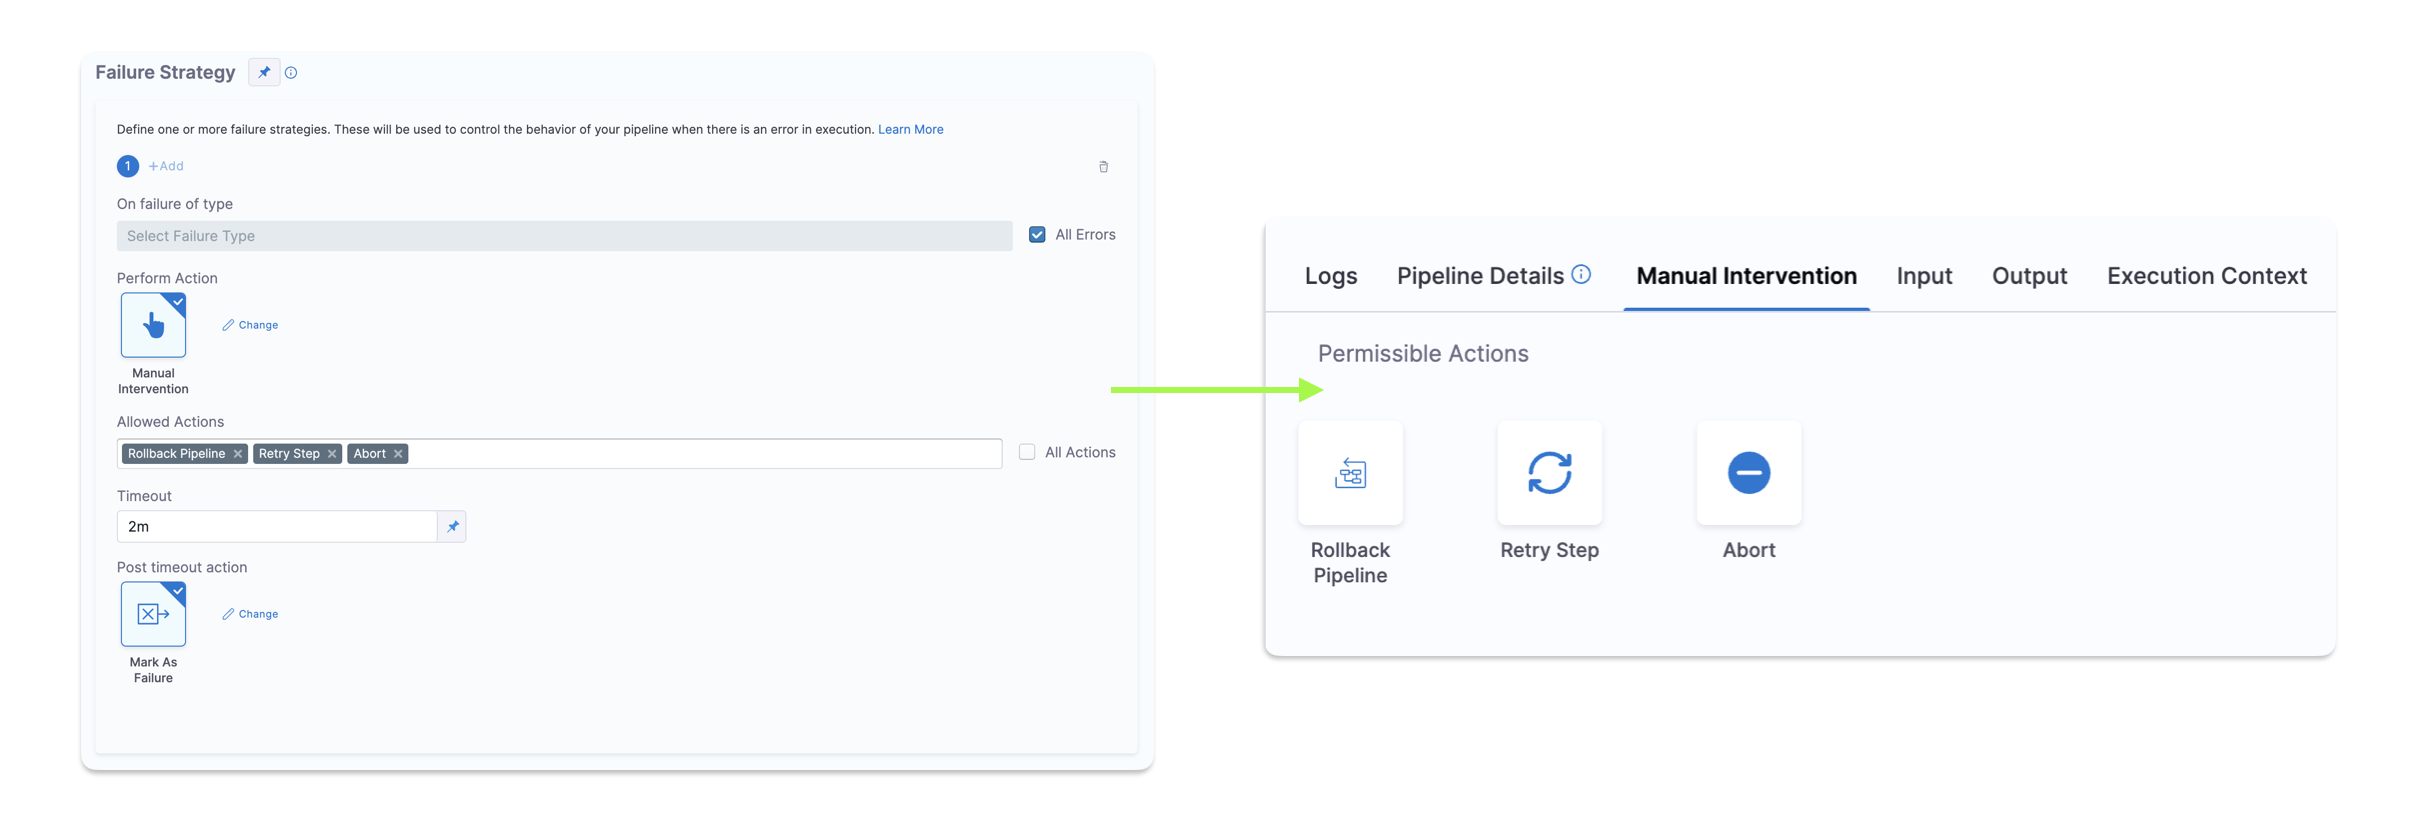Click the pin icon beside Failure Strategy
Image resolution: width=2412 pixels, height=836 pixels.
pos(264,72)
